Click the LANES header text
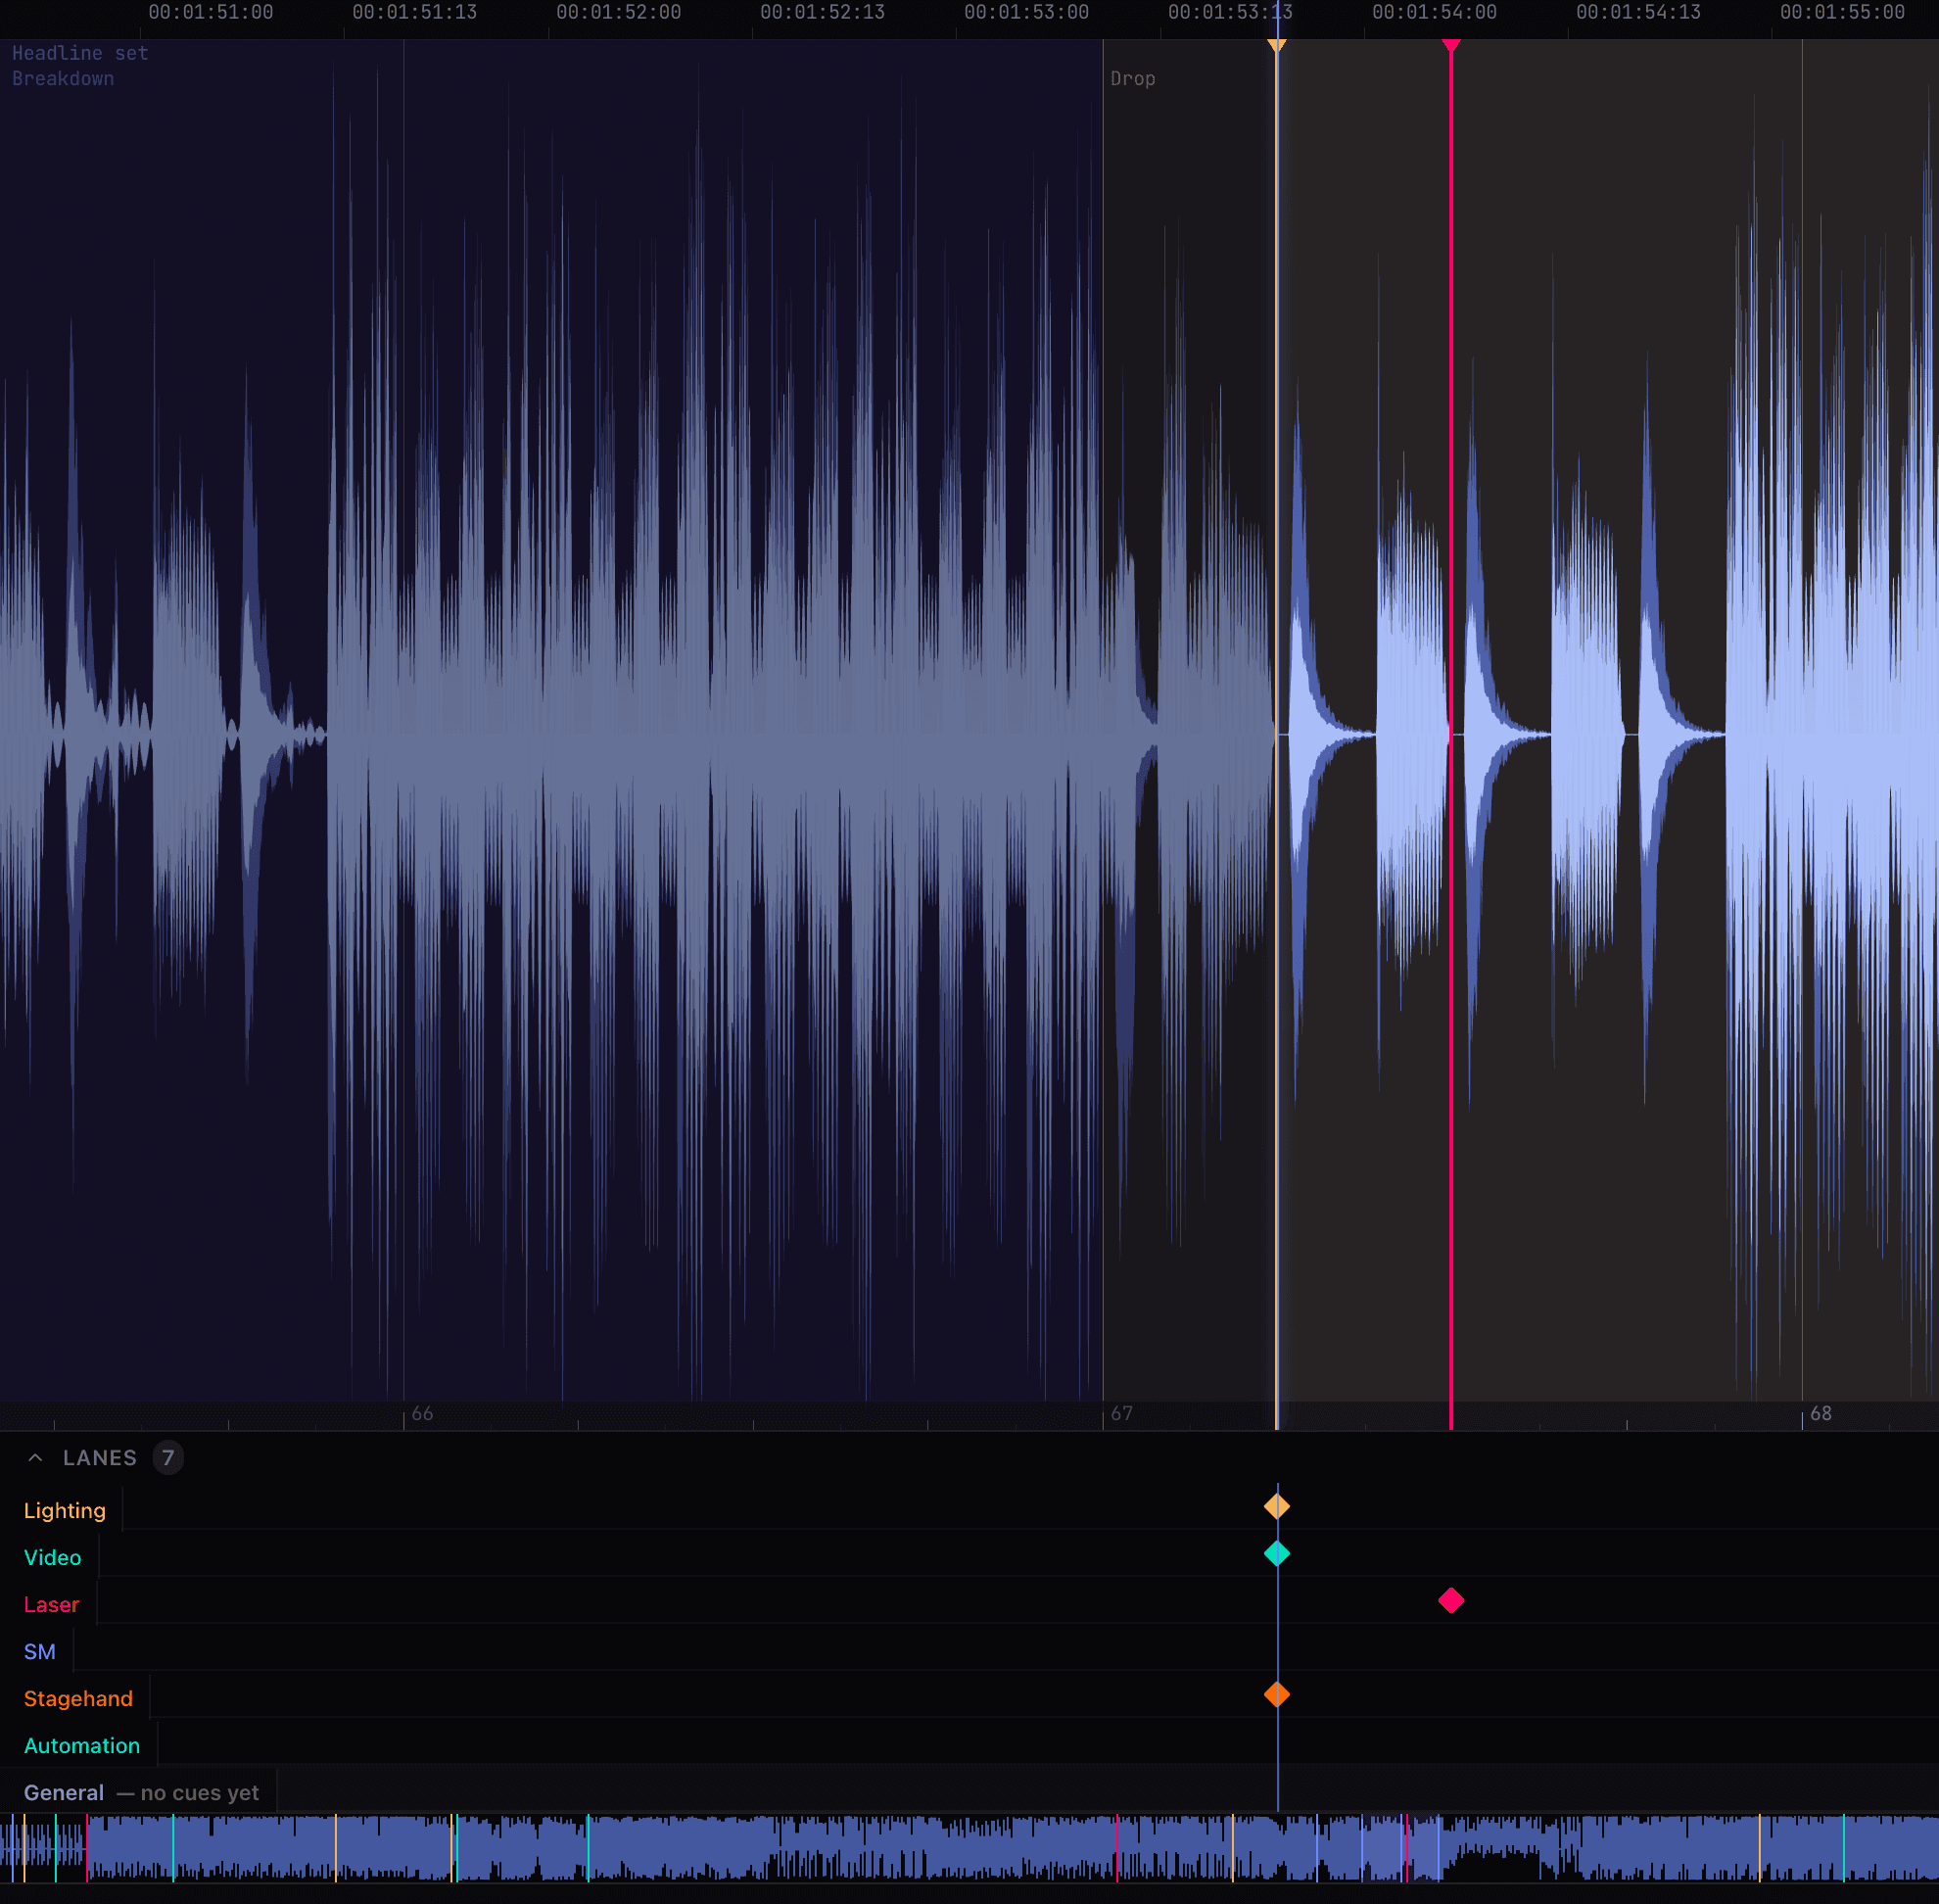 (x=100, y=1457)
